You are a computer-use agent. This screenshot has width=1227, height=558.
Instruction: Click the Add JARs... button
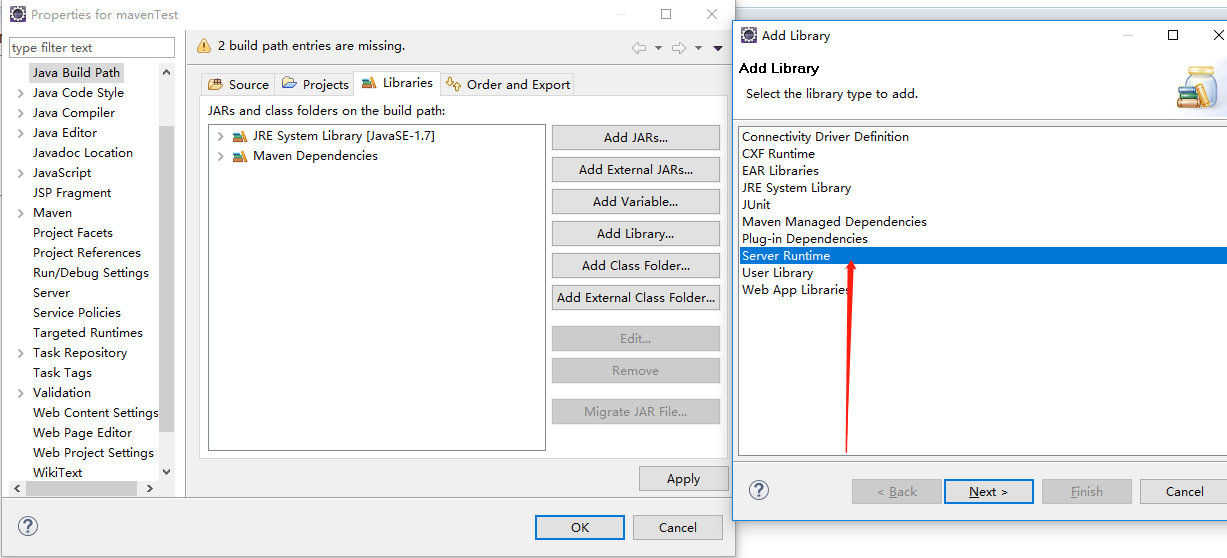pos(636,138)
